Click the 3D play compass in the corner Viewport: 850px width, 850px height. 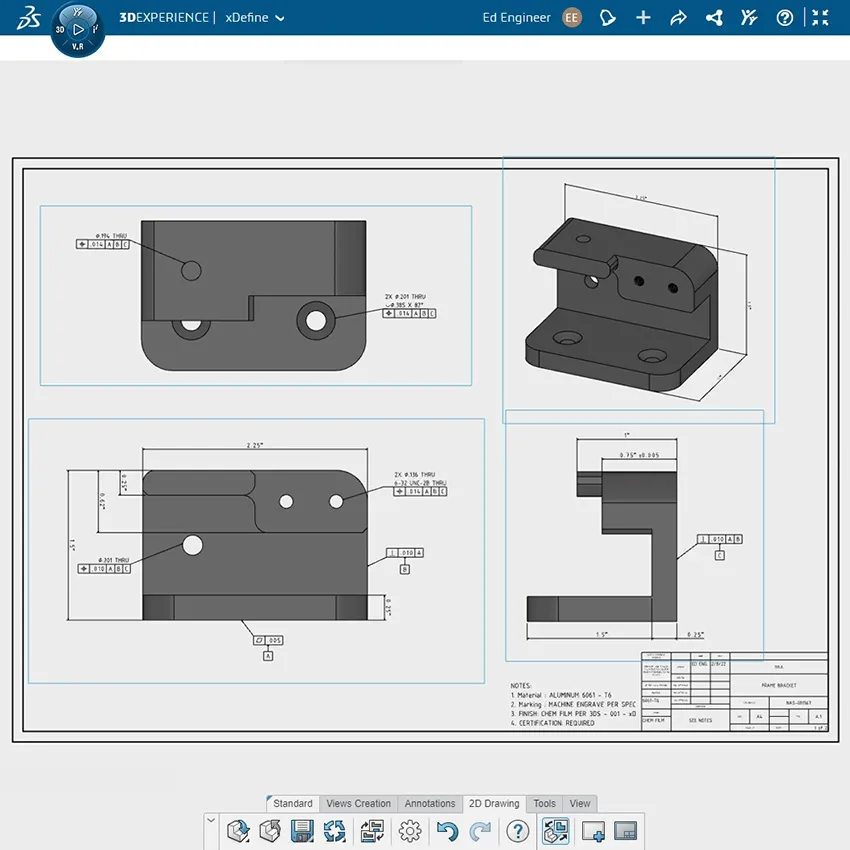pos(78,28)
